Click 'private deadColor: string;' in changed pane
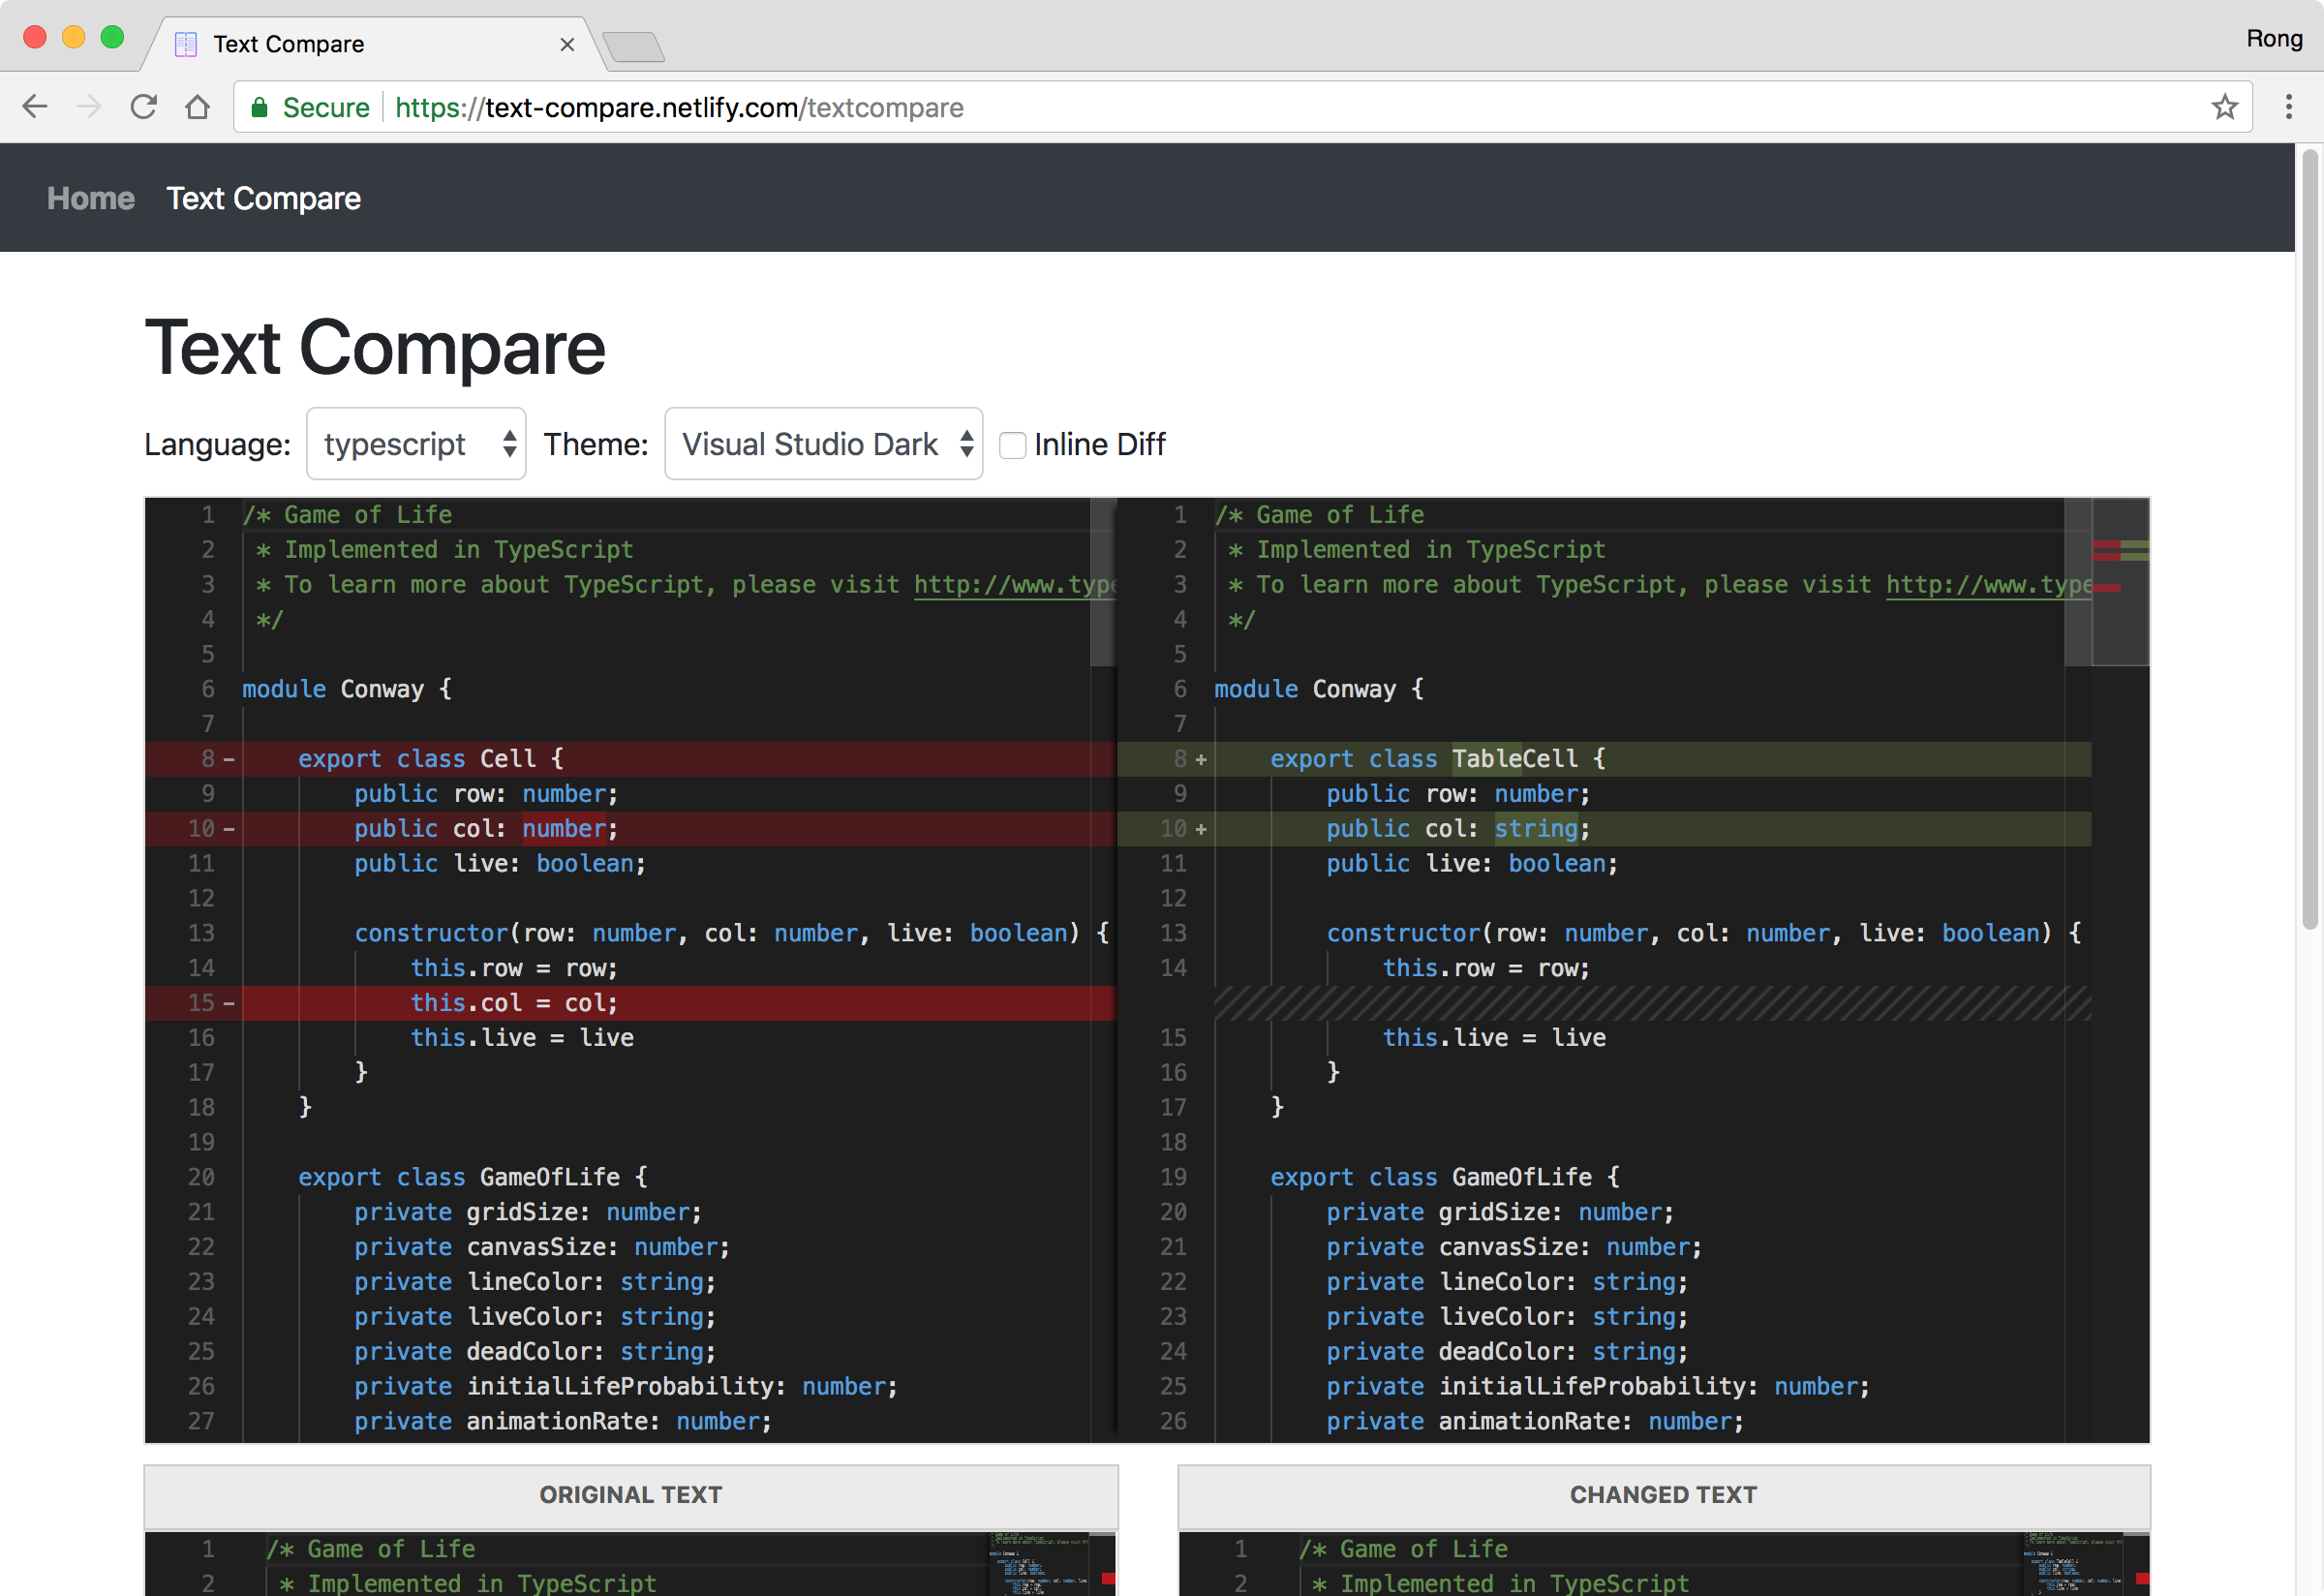This screenshot has width=2324, height=1596. [1507, 1352]
